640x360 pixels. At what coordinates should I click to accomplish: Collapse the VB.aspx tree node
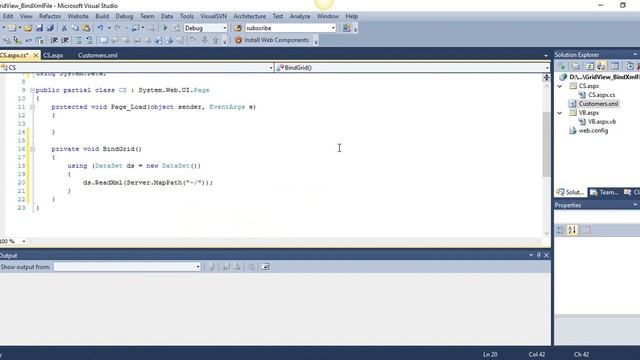pos(560,113)
